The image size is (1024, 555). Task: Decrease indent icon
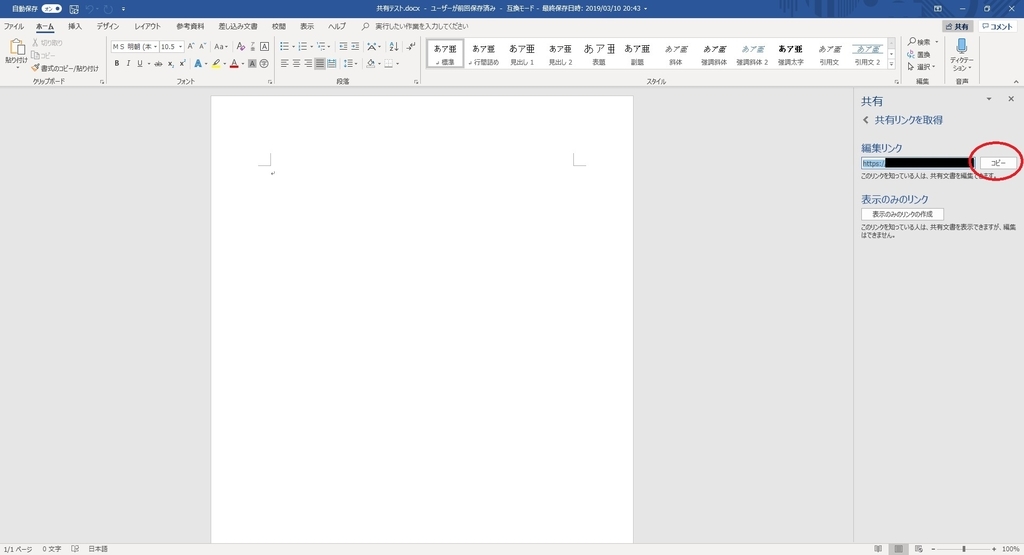pyautogui.click(x=343, y=46)
